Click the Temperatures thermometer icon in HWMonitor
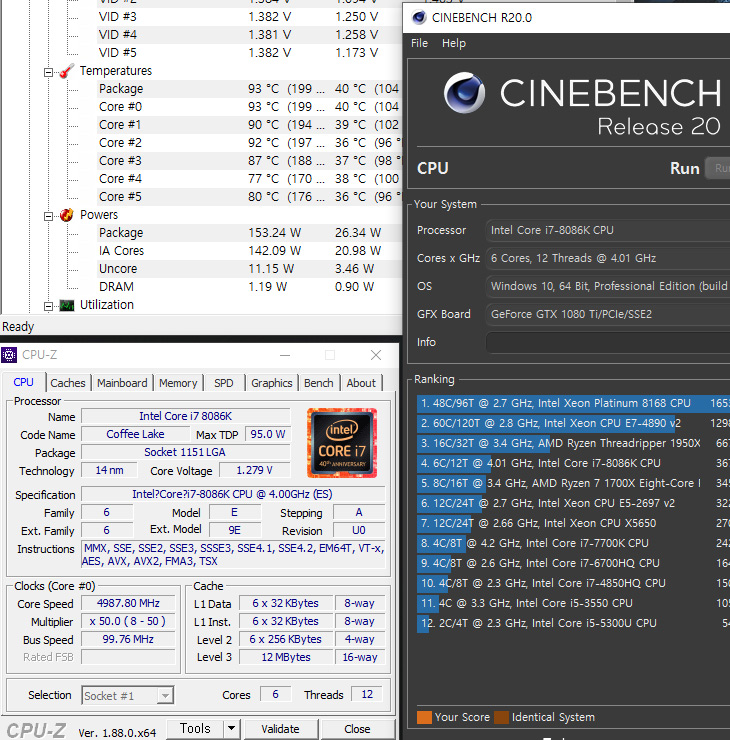Viewport: 730px width, 740px height. 67,71
